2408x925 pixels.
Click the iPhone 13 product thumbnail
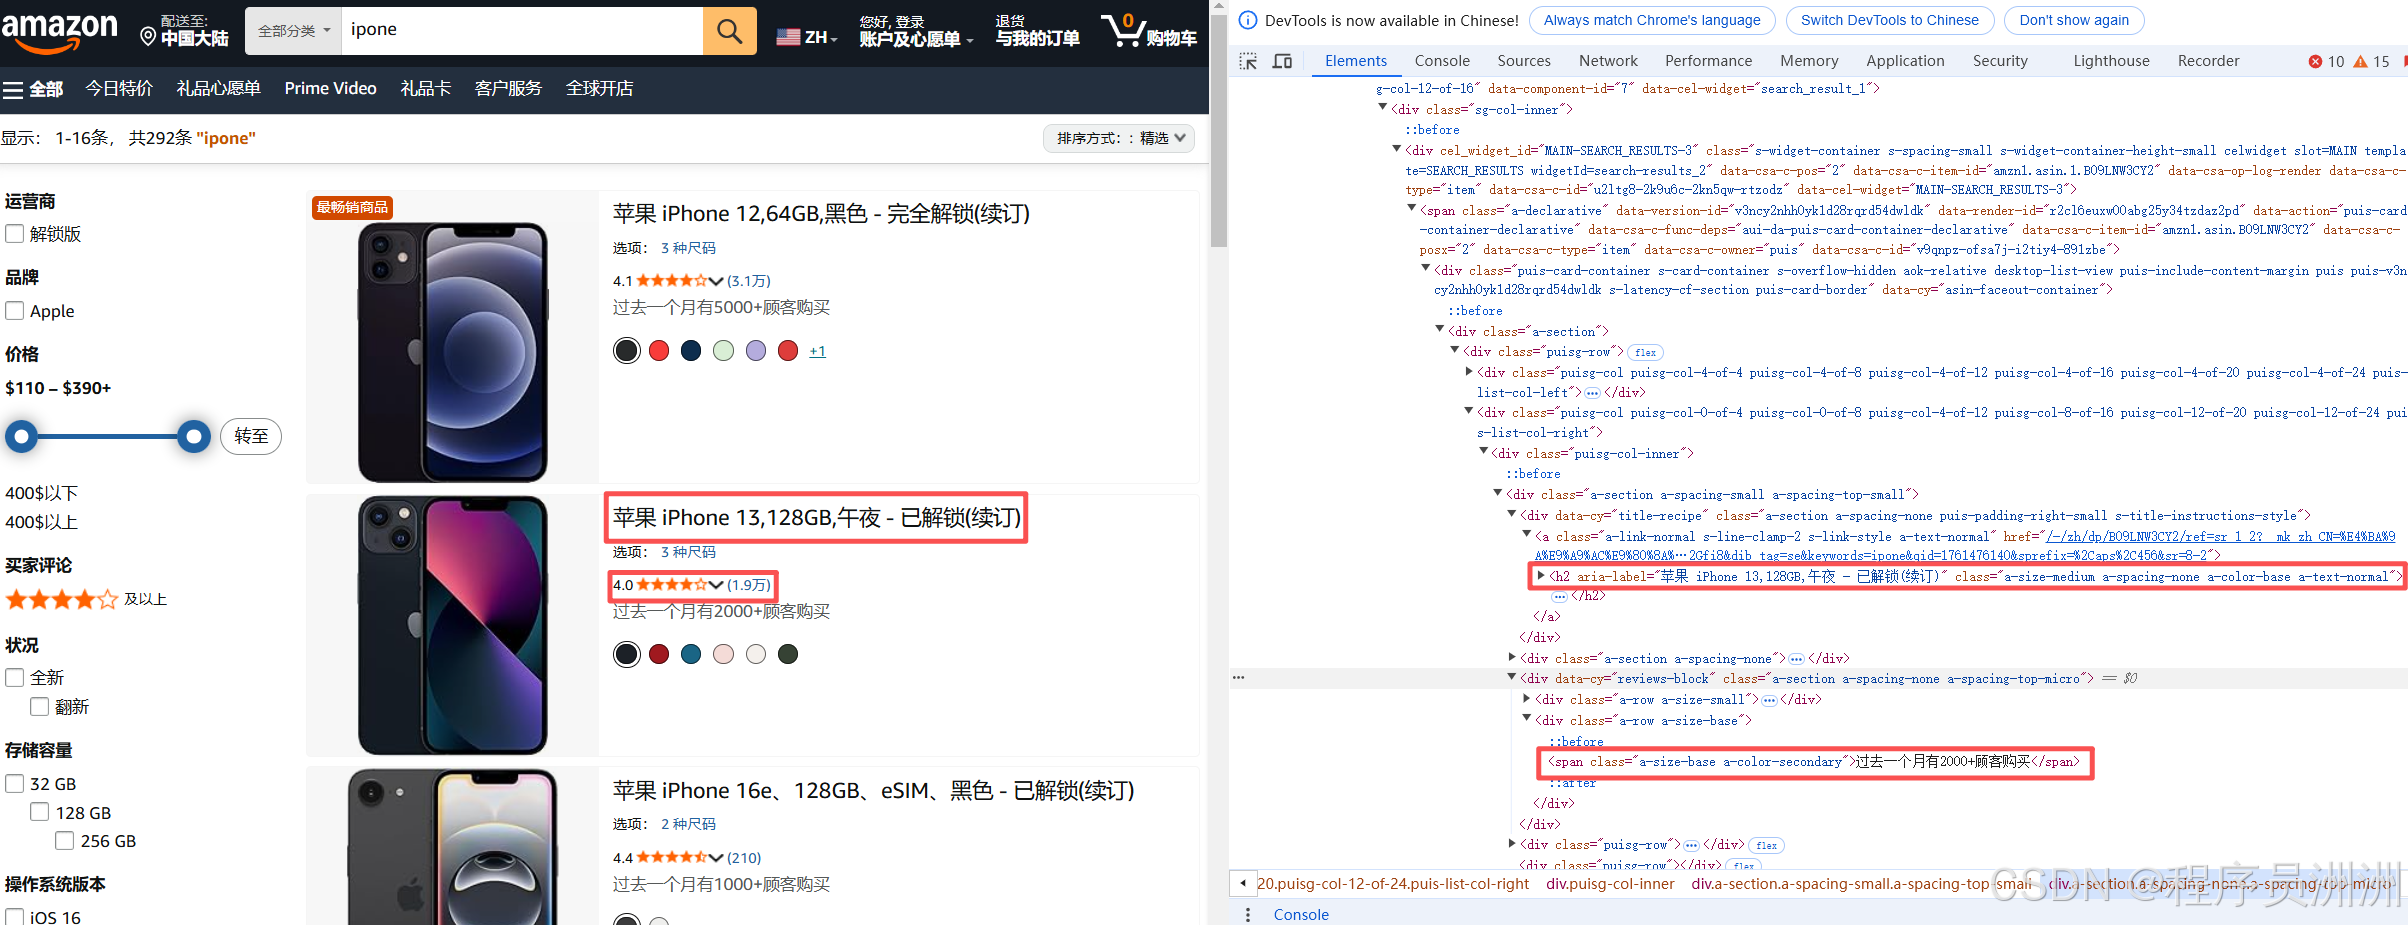click(x=452, y=625)
